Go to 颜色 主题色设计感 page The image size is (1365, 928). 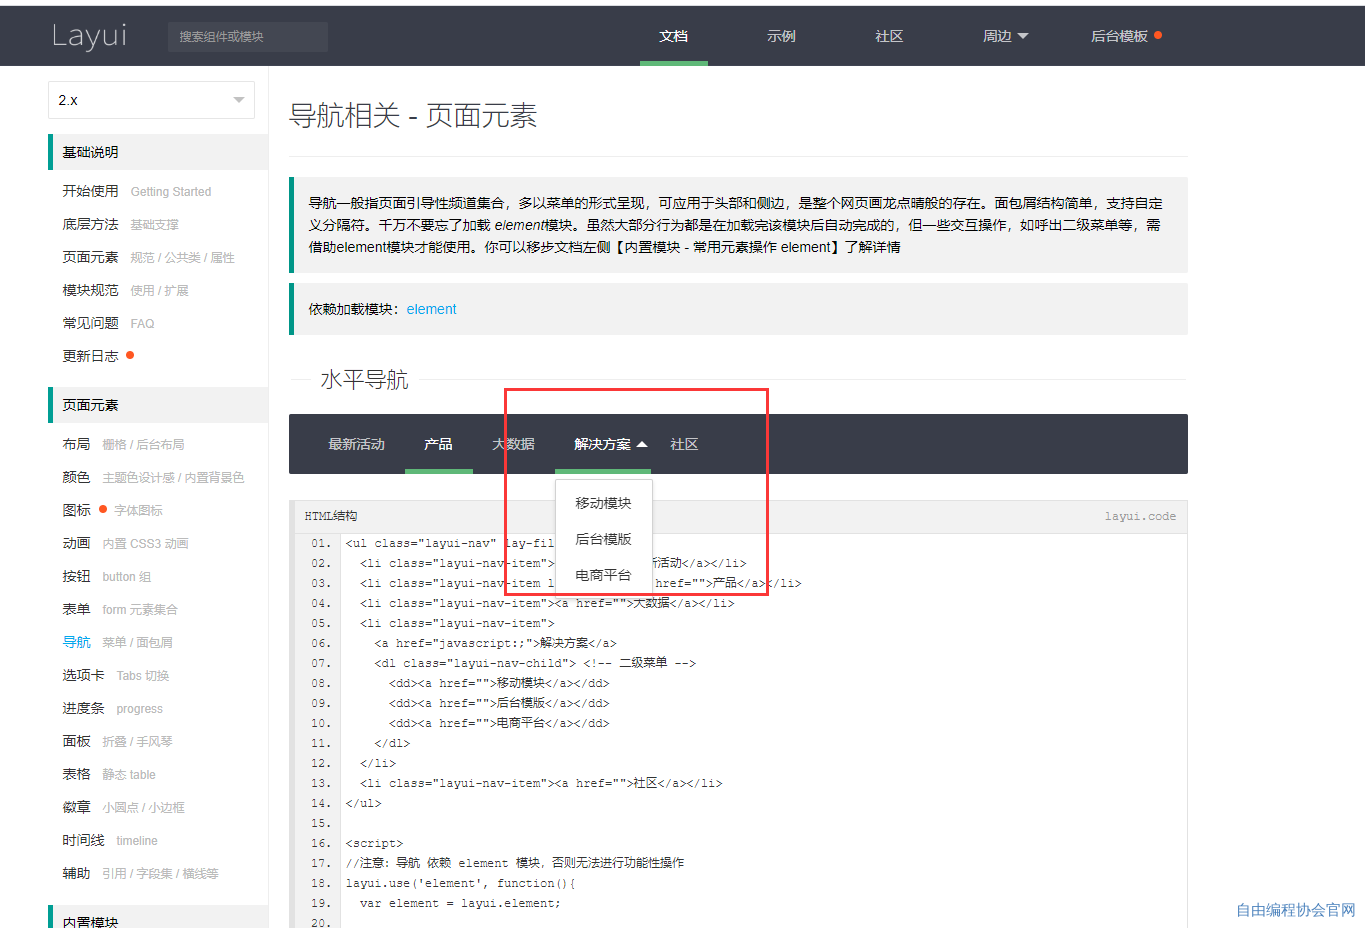154,477
